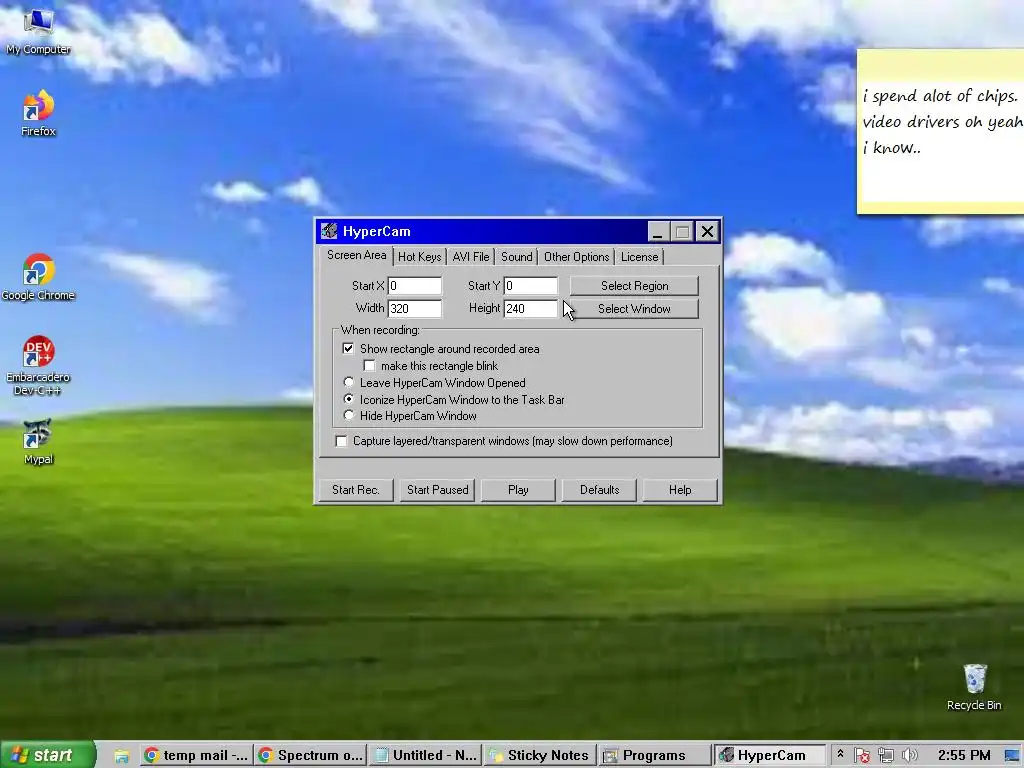Reset settings with the Defaults button
Image resolution: width=1024 pixels, height=768 pixels.
[600, 490]
